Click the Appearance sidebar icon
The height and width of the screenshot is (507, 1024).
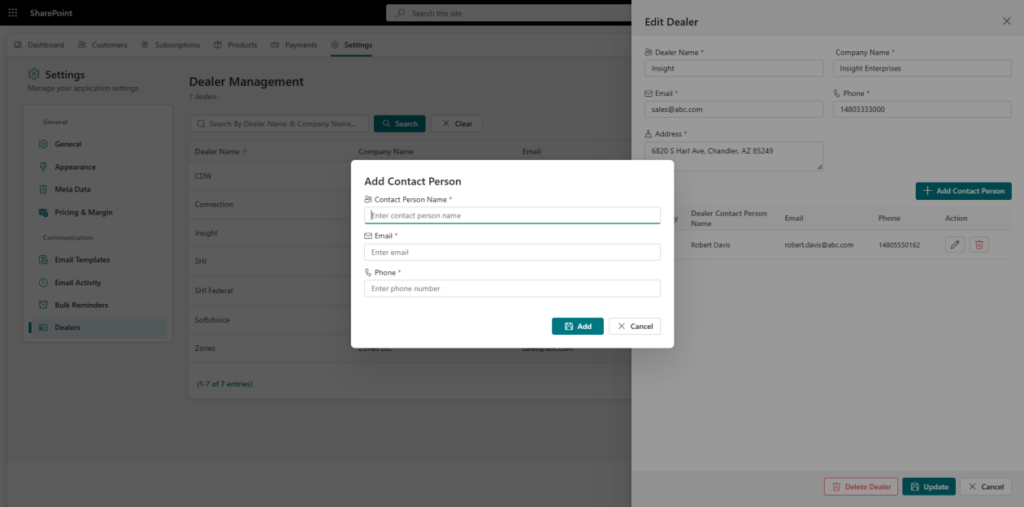[43, 167]
